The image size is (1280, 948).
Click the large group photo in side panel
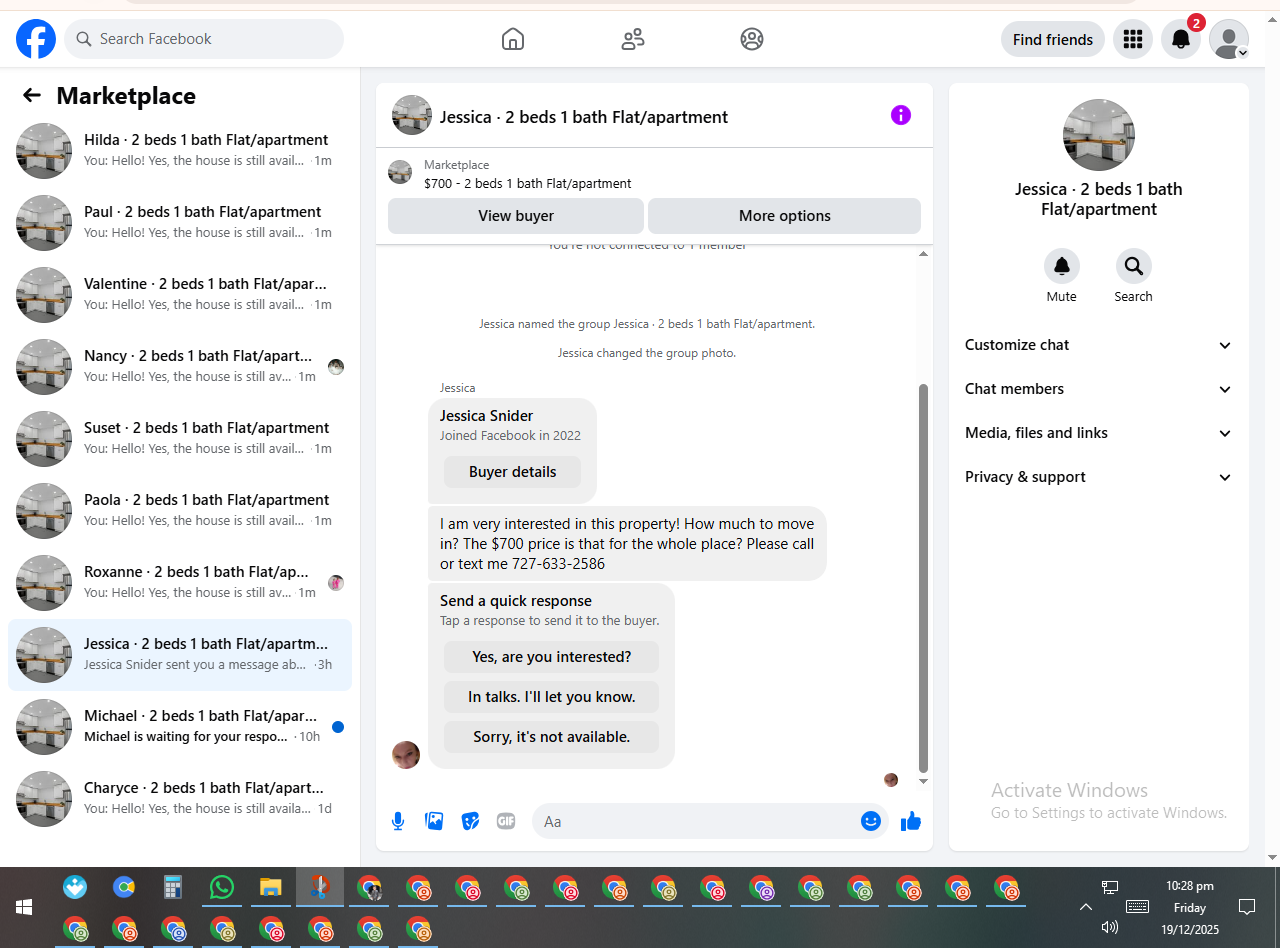[1099, 135]
